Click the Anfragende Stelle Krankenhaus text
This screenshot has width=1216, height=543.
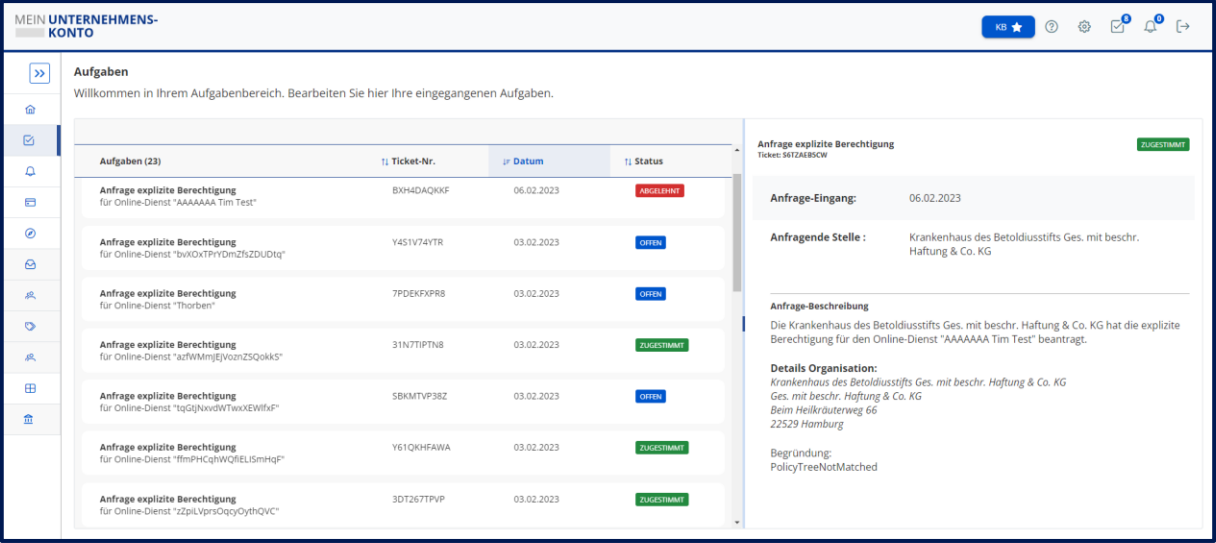click(x=1024, y=244)
